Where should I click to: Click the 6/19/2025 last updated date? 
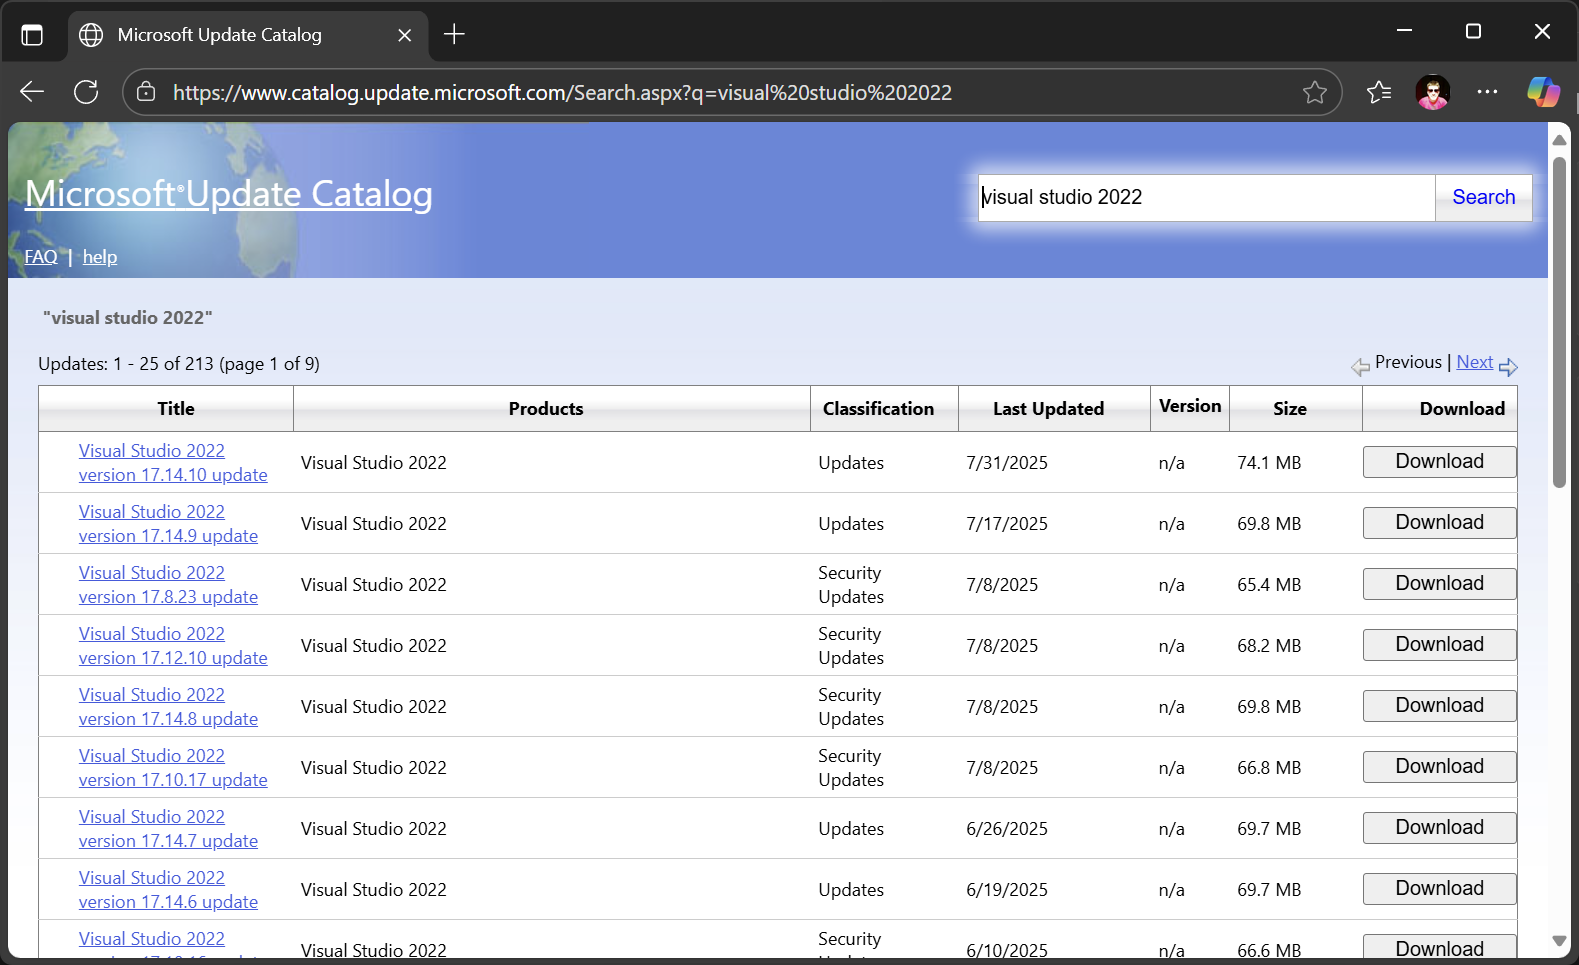(1007, 890)
